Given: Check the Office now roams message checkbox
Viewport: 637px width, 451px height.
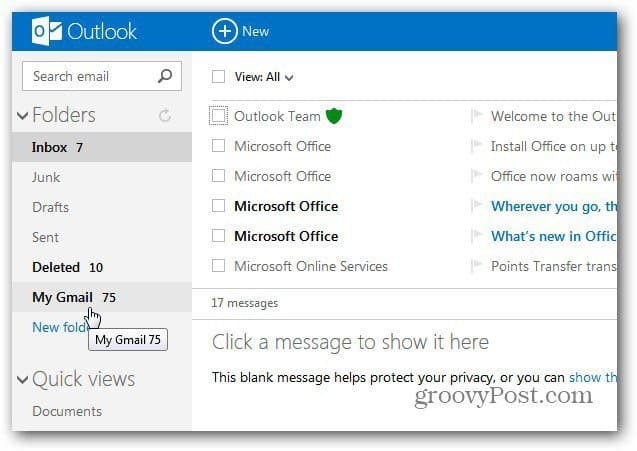Looking at the screenshot, I should [x=218, y=176].
